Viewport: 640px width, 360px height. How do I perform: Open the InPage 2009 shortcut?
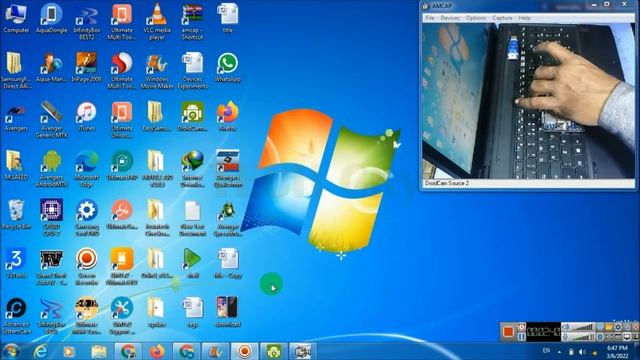click(x=87, y=67)
